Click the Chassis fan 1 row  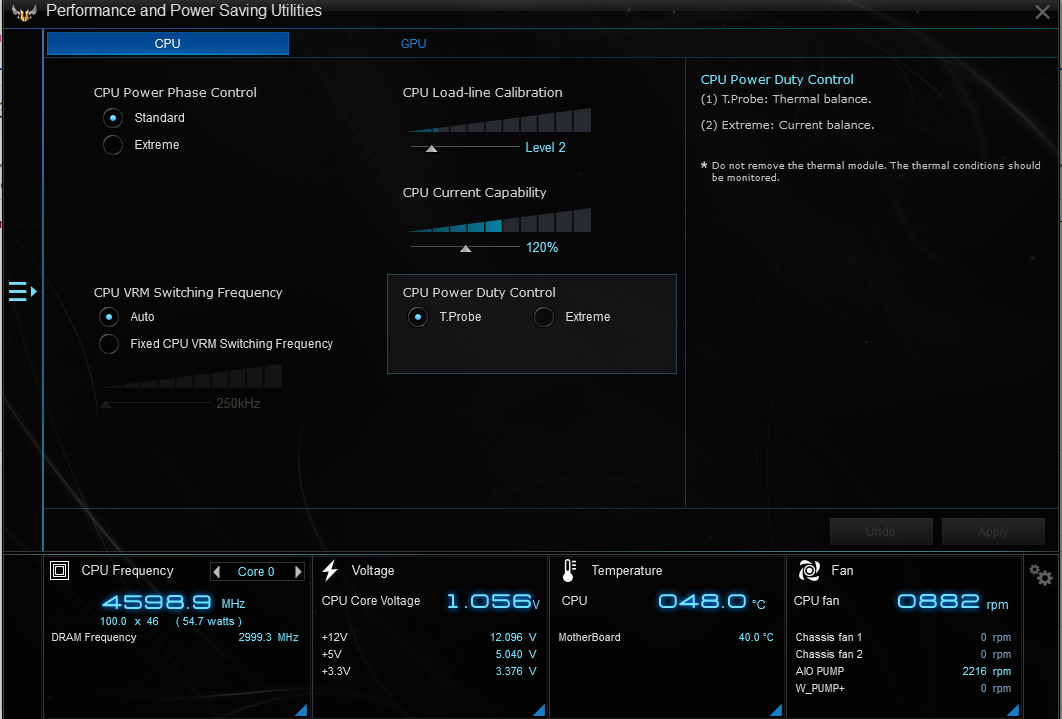(x=903, y=637)
